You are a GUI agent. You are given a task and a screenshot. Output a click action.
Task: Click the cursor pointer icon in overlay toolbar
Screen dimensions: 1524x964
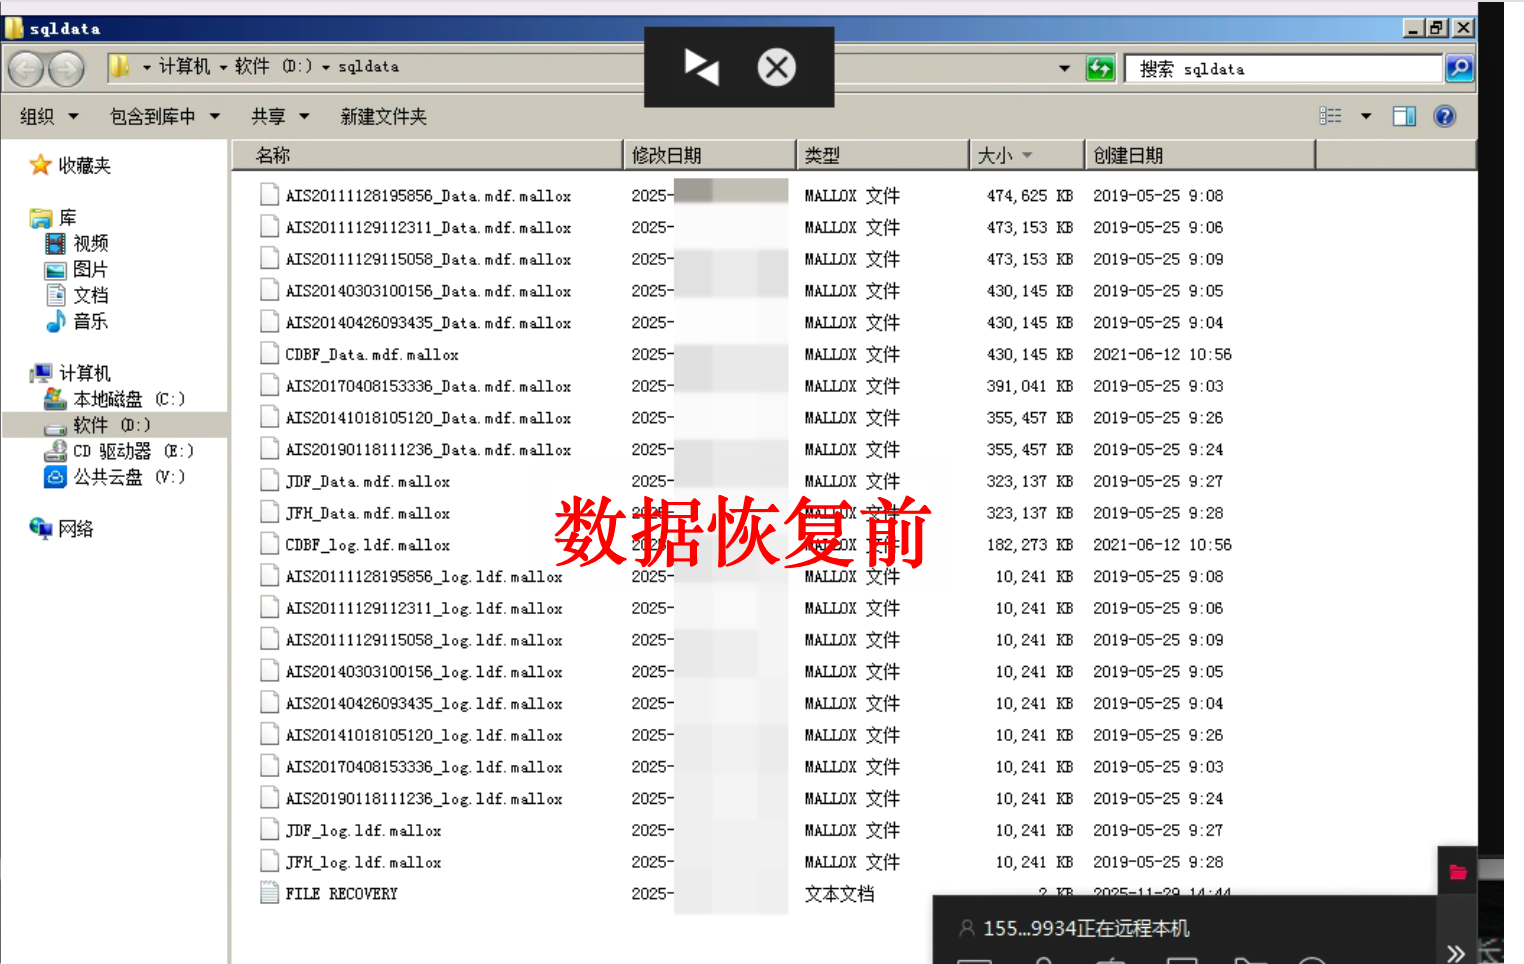point(701,67)
